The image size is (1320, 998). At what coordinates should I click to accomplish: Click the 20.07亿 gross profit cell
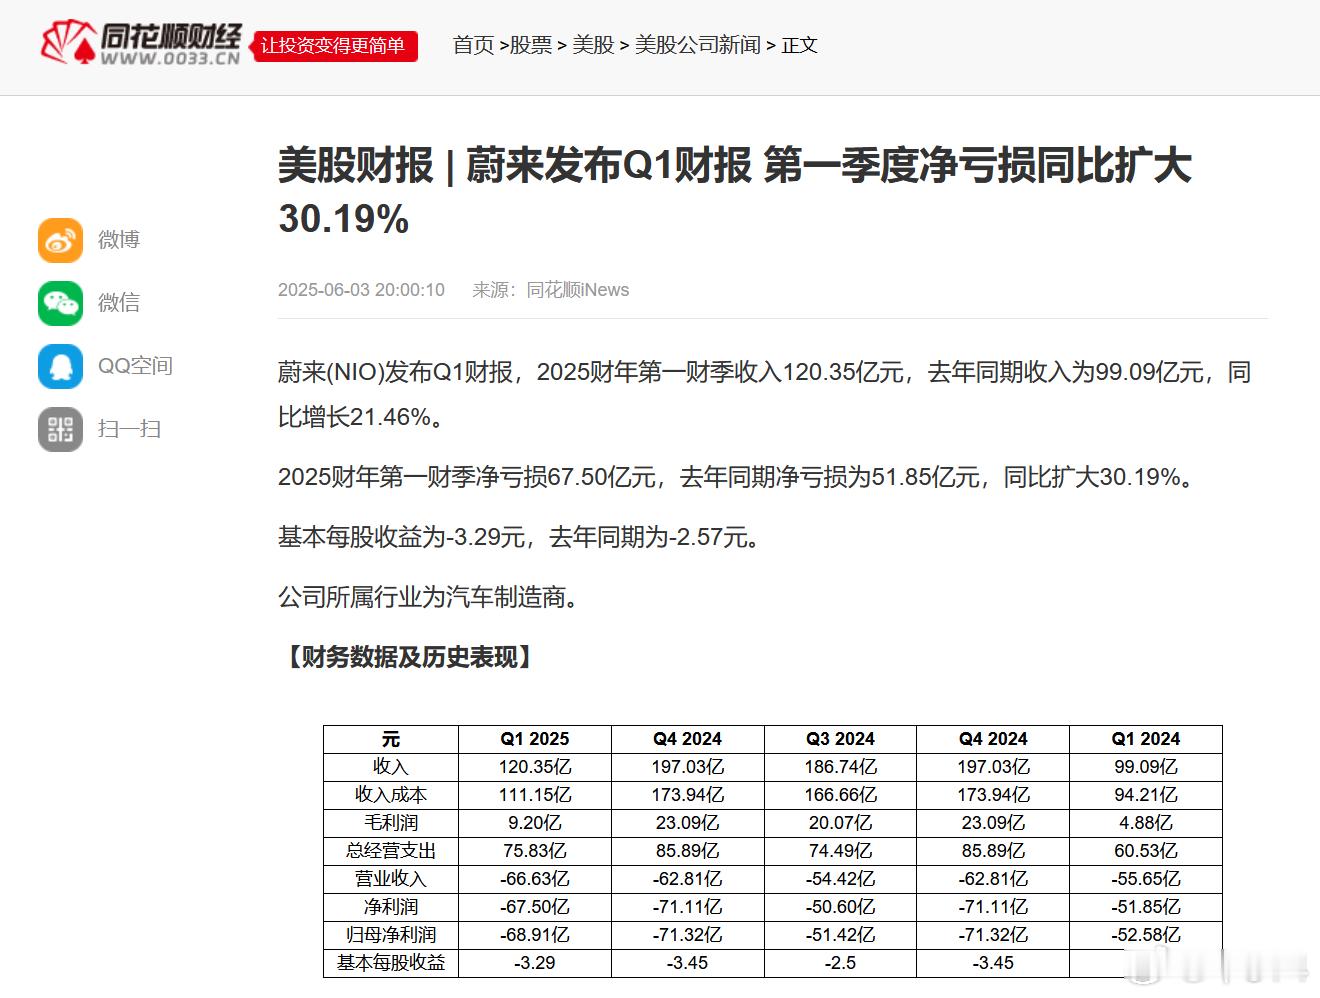point(840,823)
